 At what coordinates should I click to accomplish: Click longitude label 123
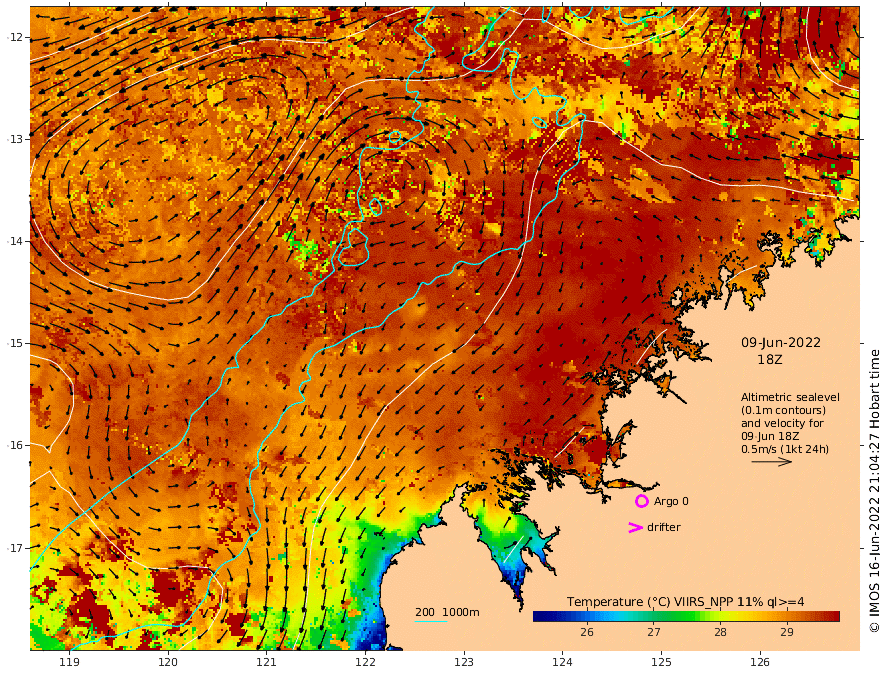(464, 662)
